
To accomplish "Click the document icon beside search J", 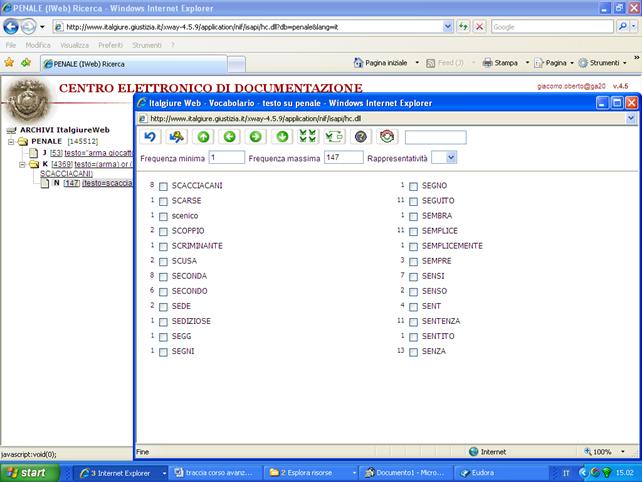I will pyautogui.click(x=34, y=153).
